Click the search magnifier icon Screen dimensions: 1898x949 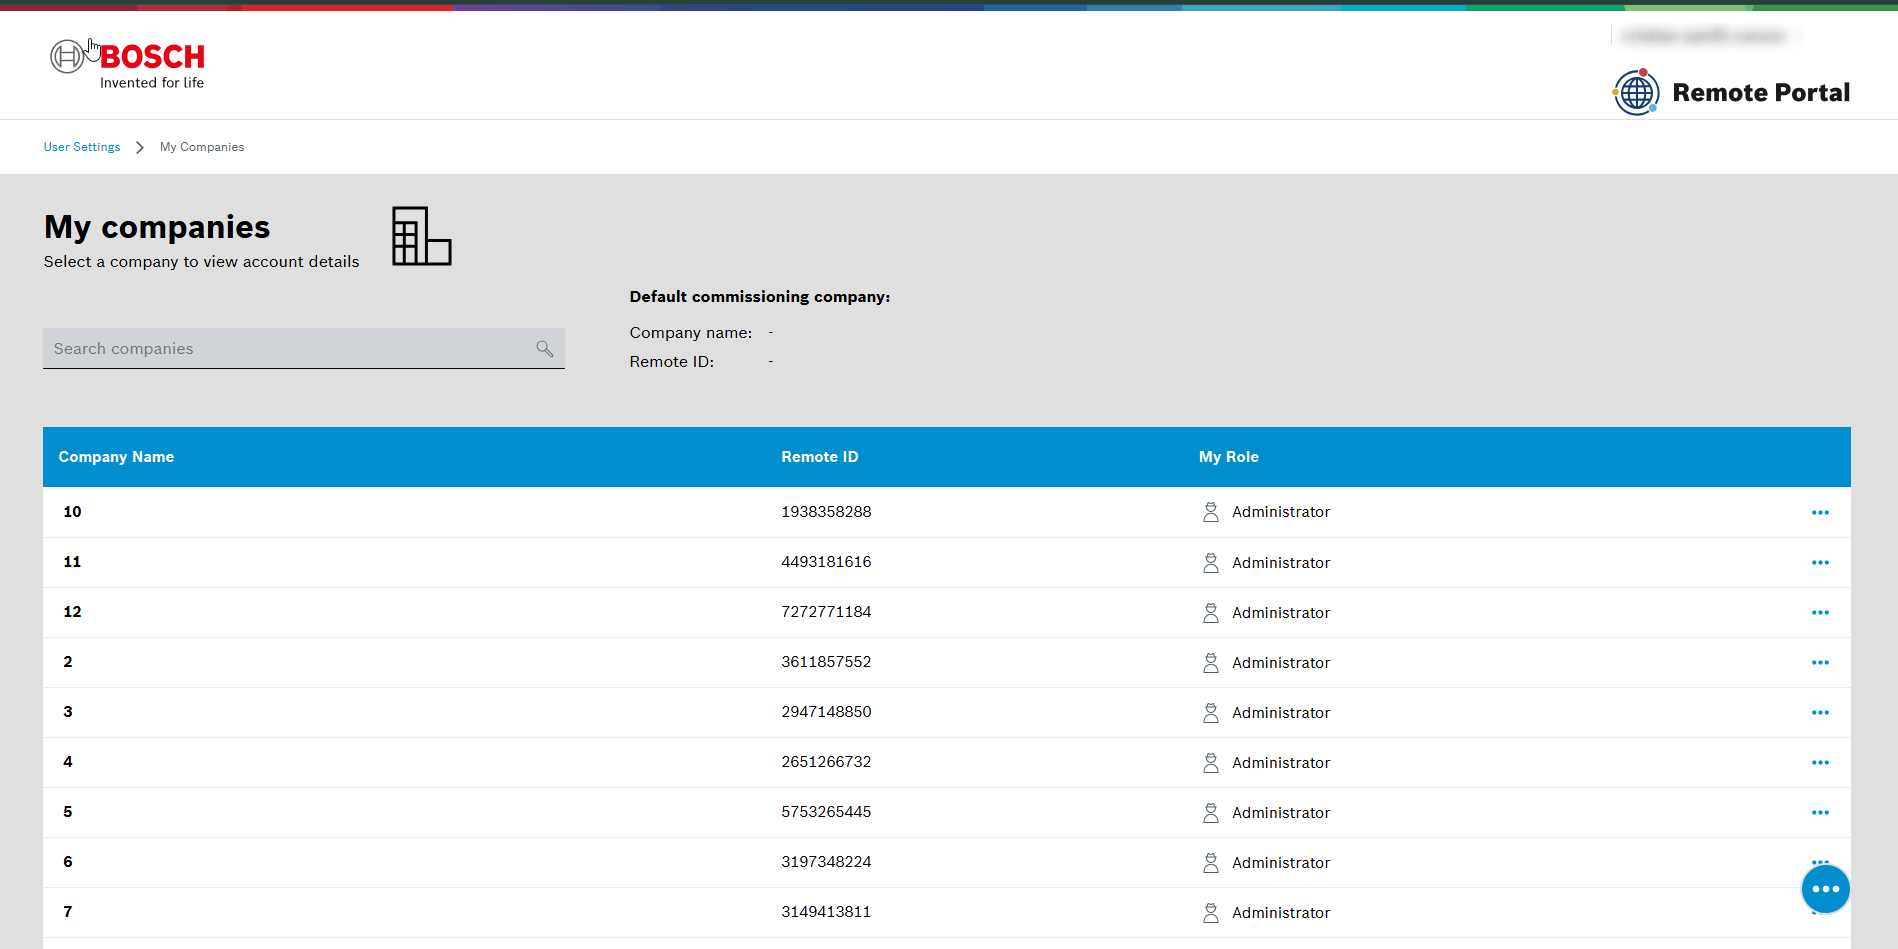pyautogui.click(x=544, y=348)
